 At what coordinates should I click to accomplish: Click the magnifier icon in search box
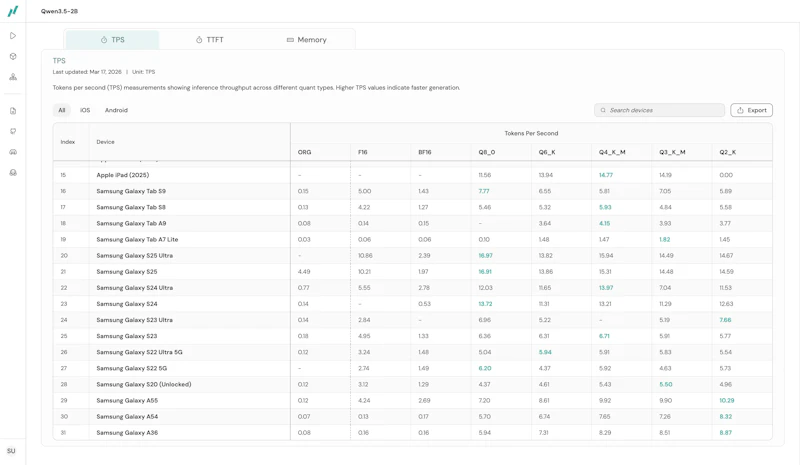point(603,110)
